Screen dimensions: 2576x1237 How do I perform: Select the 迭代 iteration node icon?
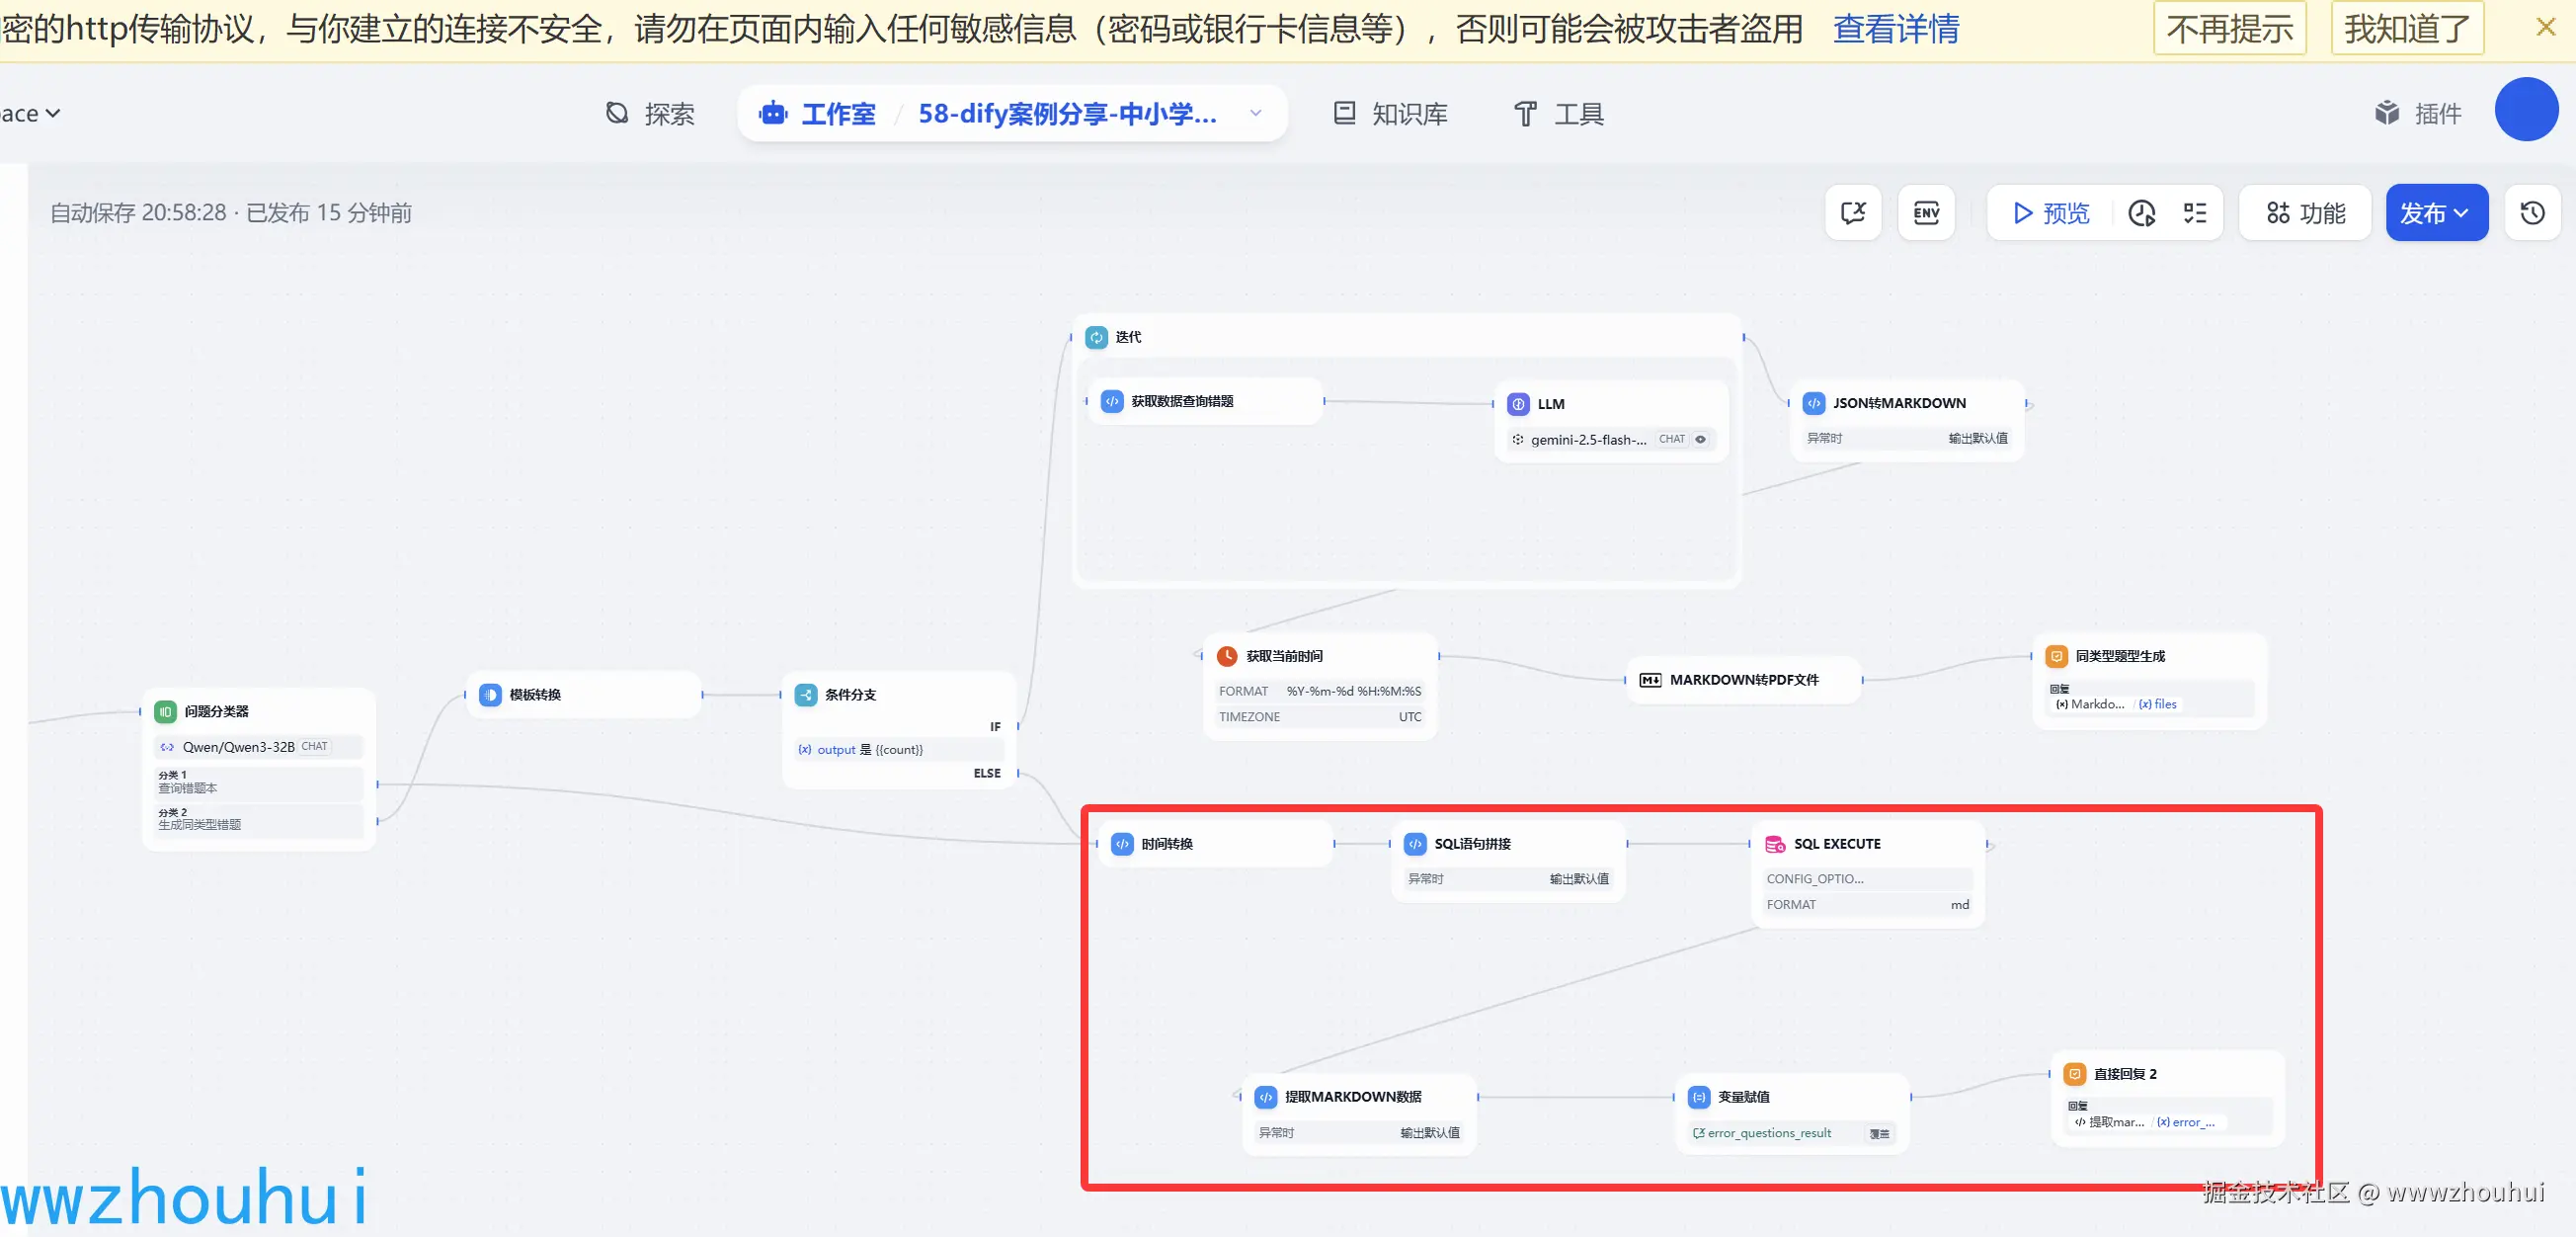pos(1097,337)
